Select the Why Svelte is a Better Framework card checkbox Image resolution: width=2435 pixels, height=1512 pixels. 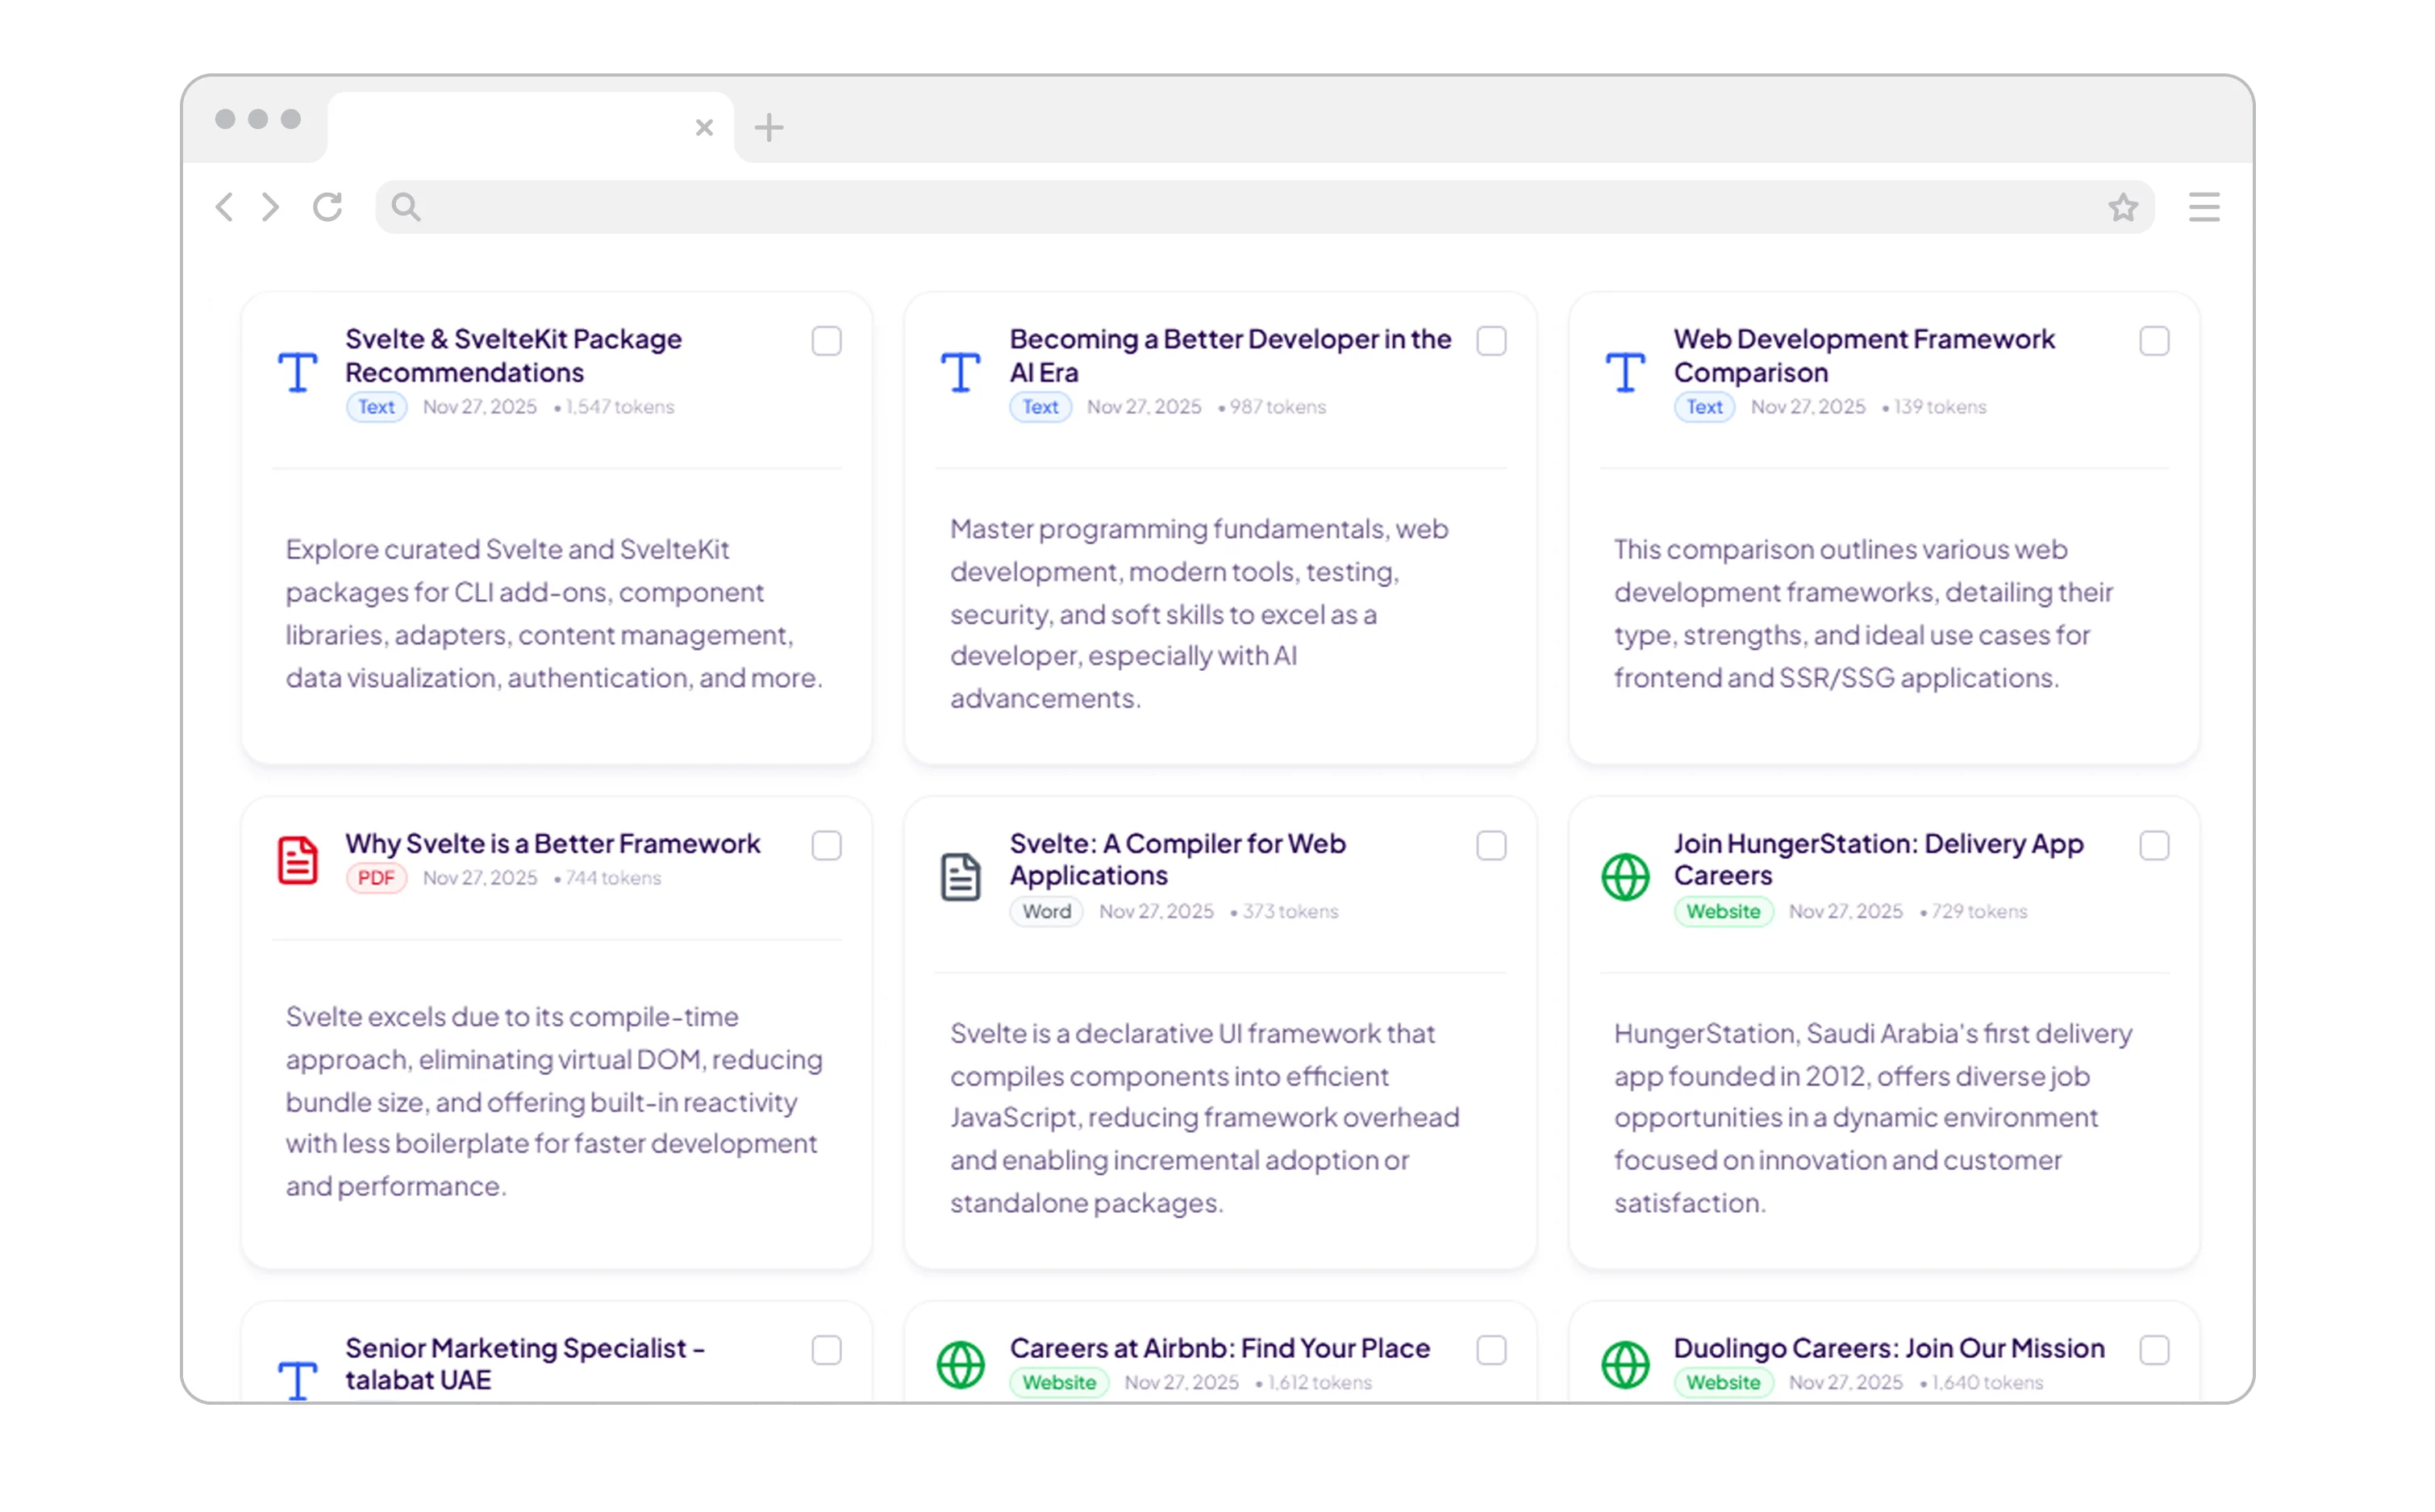(x=827, y=845)
